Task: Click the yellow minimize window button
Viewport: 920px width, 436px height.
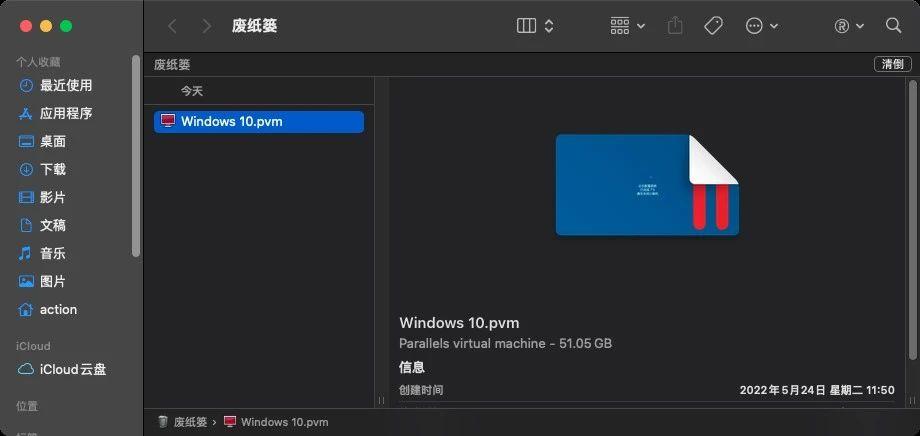Action: 46,26
